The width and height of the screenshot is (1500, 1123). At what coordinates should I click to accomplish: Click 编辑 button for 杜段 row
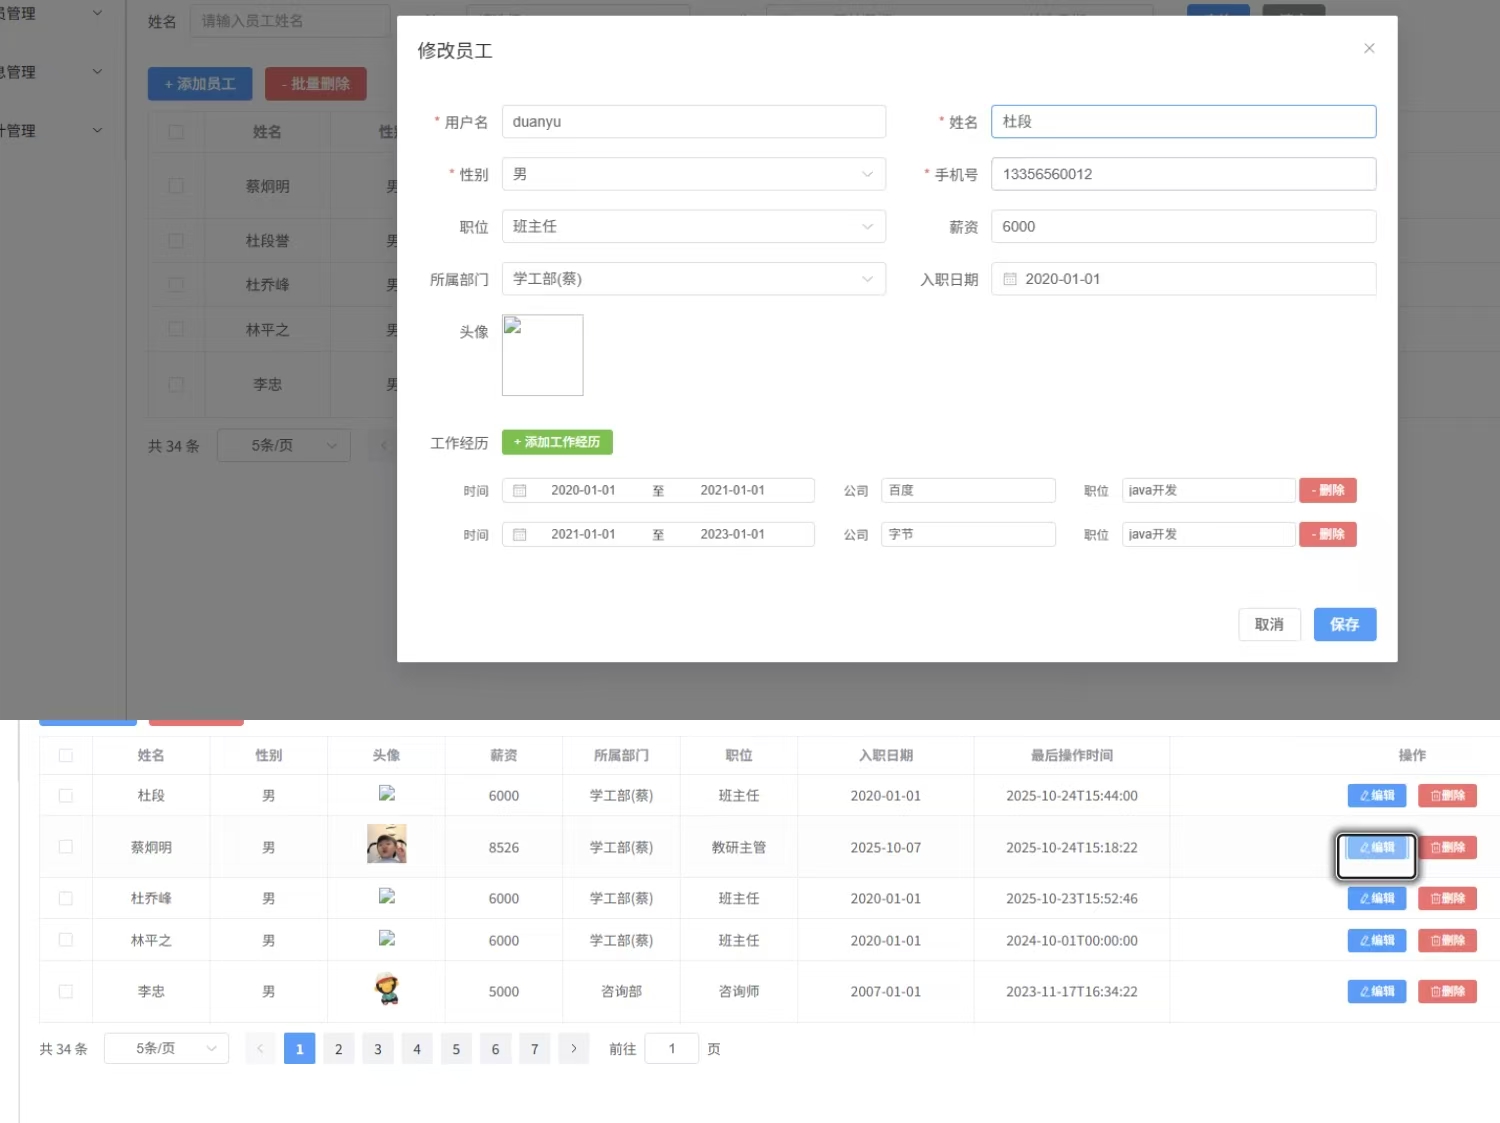(1376, 796)
